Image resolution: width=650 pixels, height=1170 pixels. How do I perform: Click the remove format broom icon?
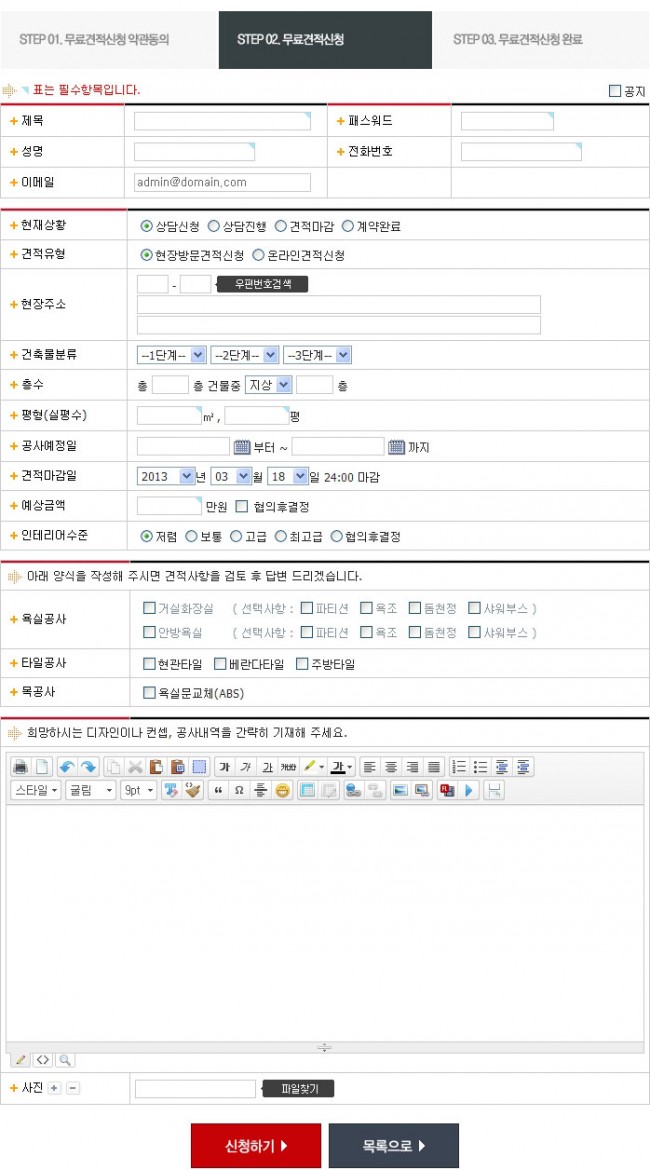click(193, 790)
